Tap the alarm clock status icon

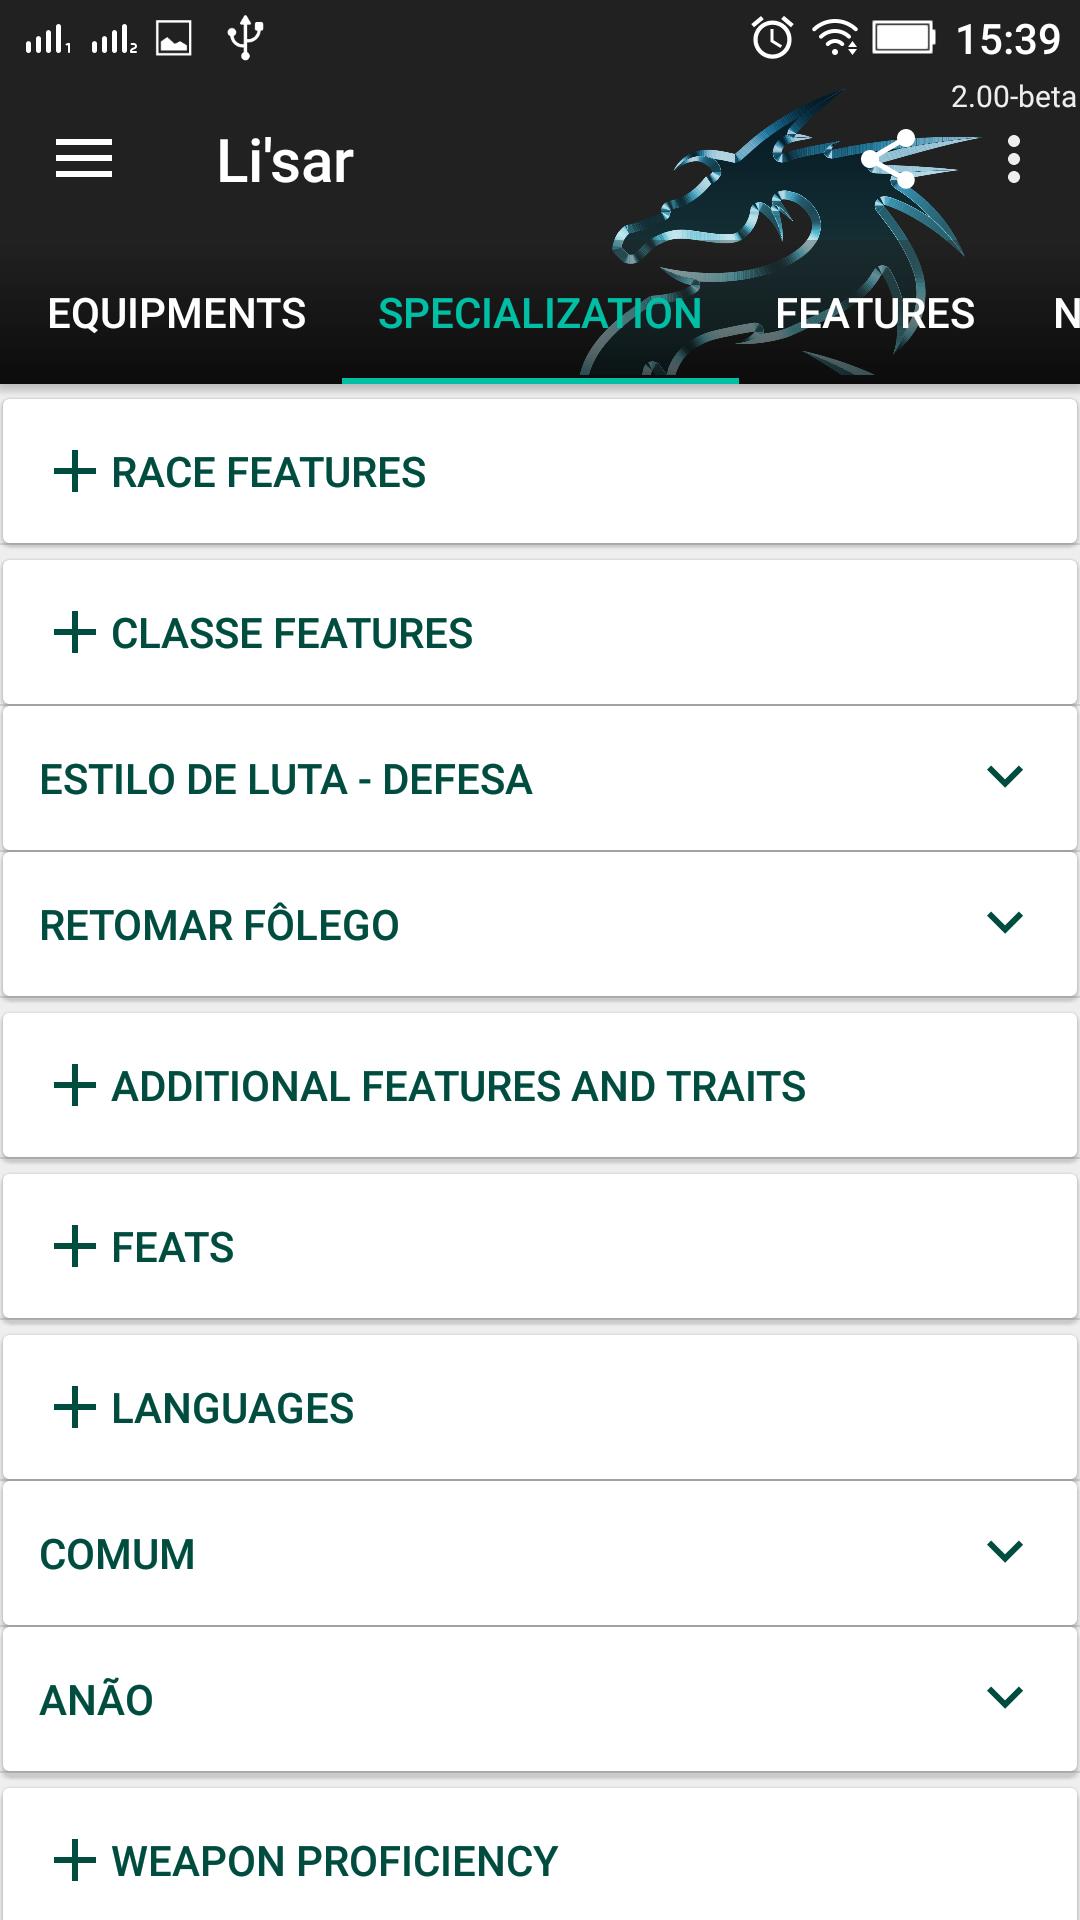[772, 39]
